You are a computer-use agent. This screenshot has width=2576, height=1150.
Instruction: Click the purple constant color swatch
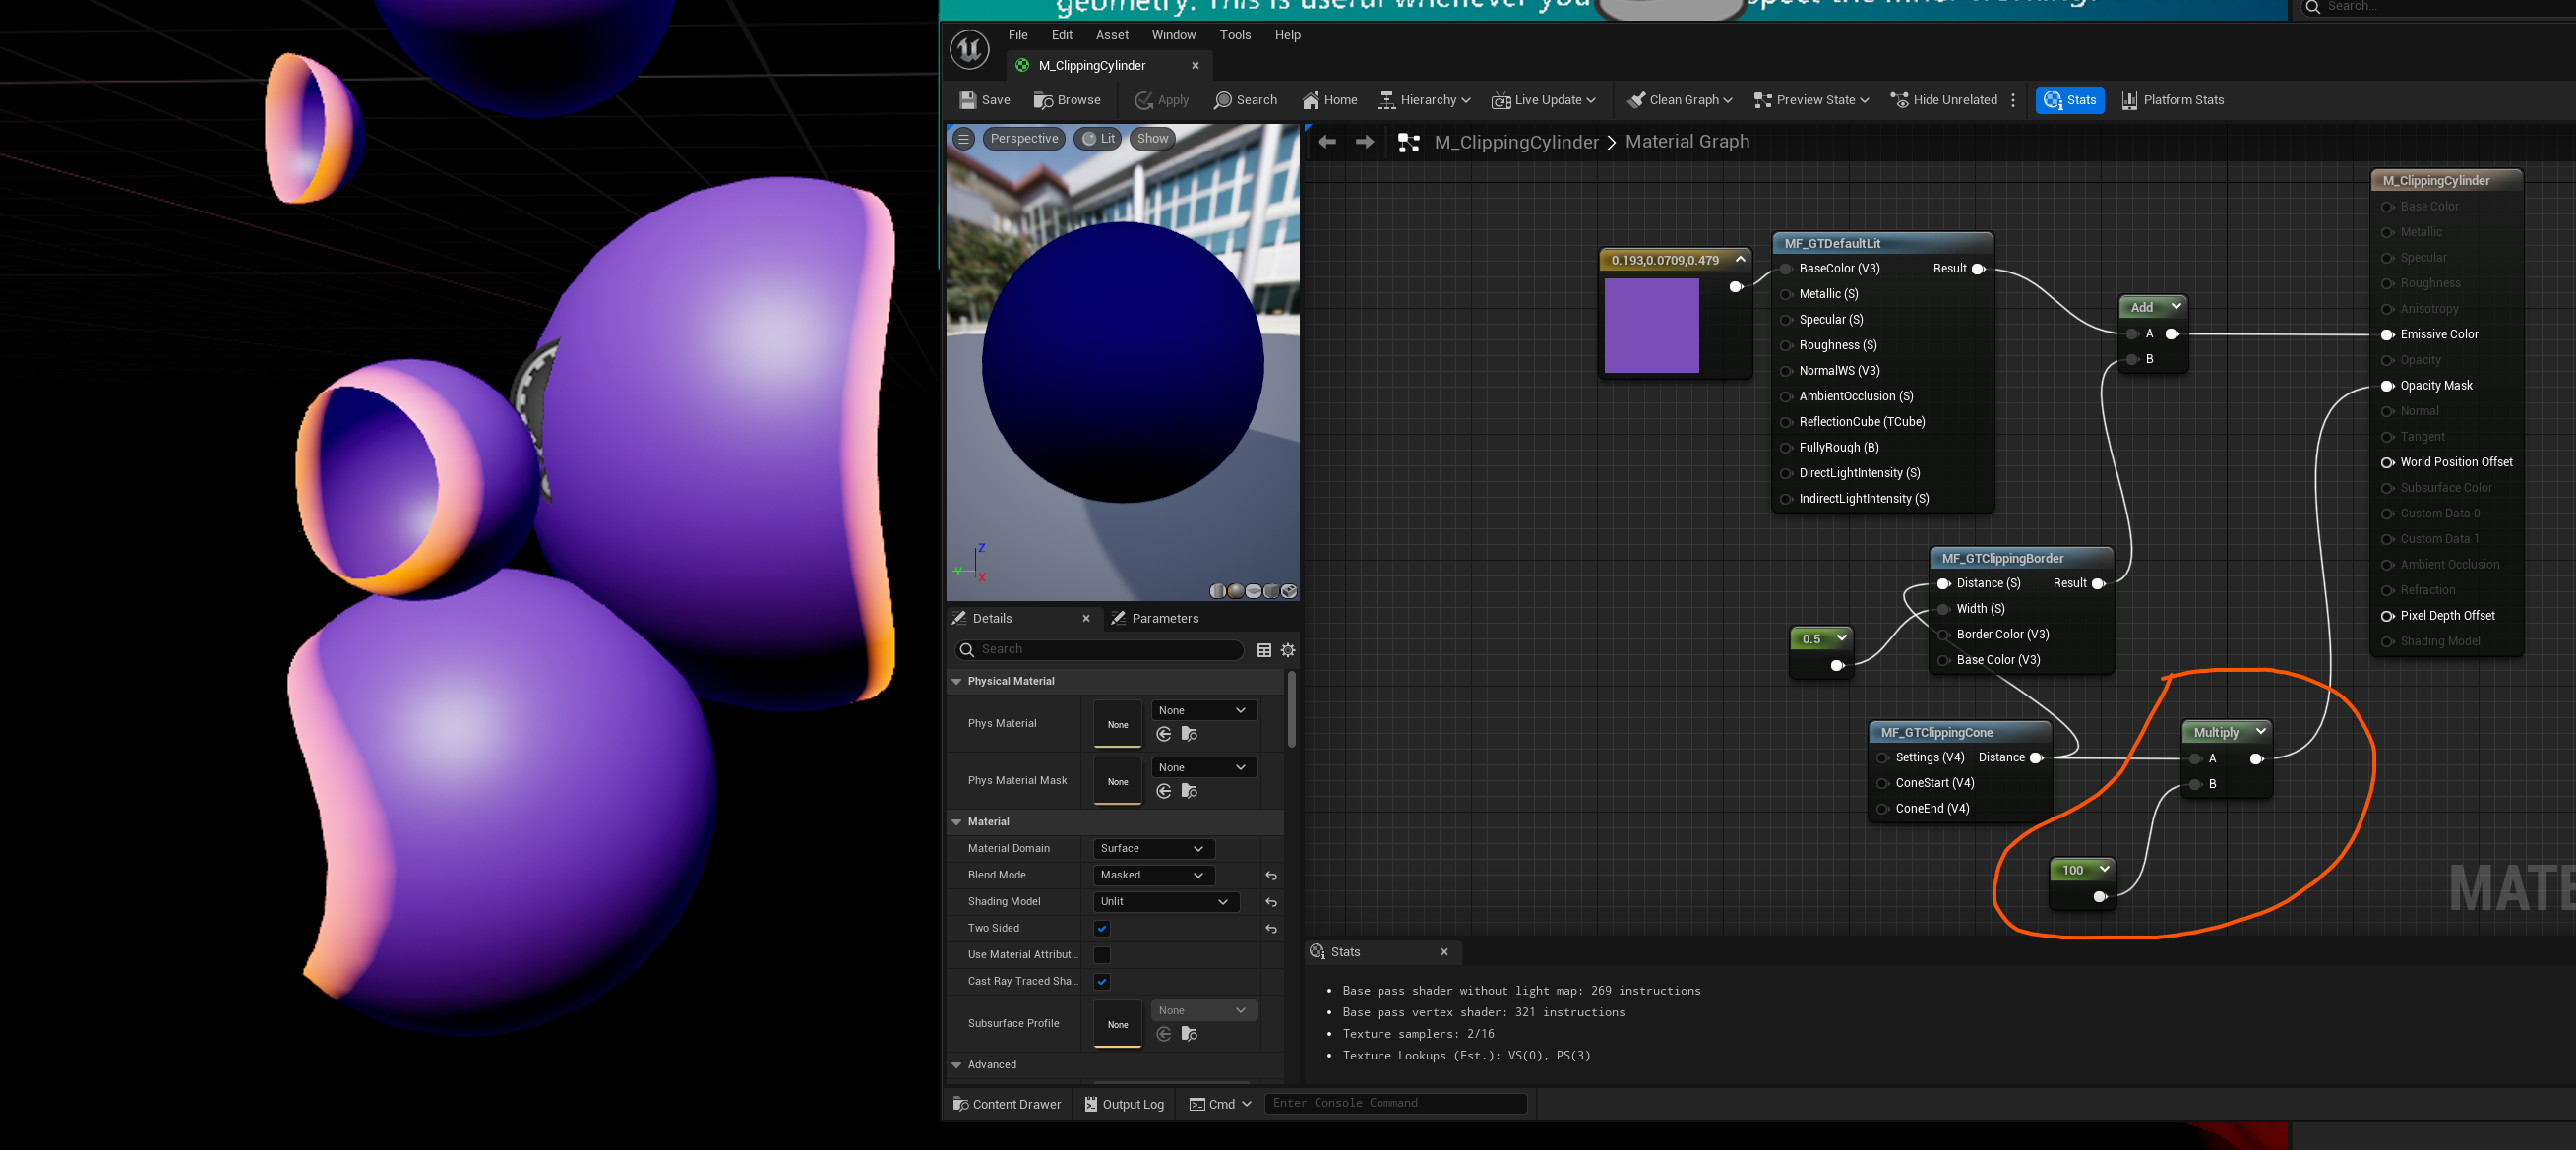[x=1651, y=324]
